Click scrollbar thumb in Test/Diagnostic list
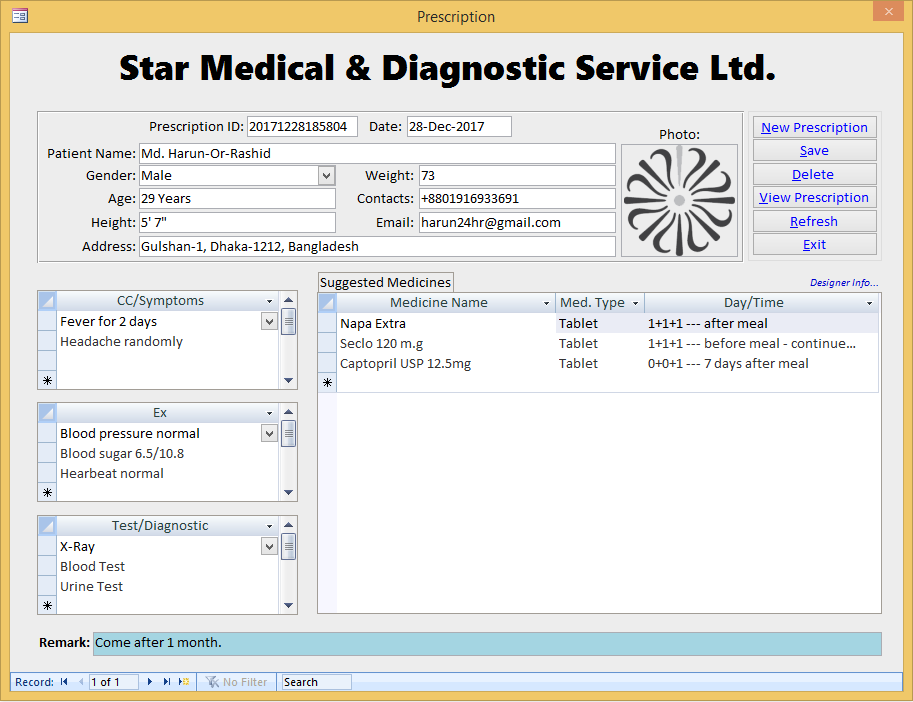 pos(288,547)
